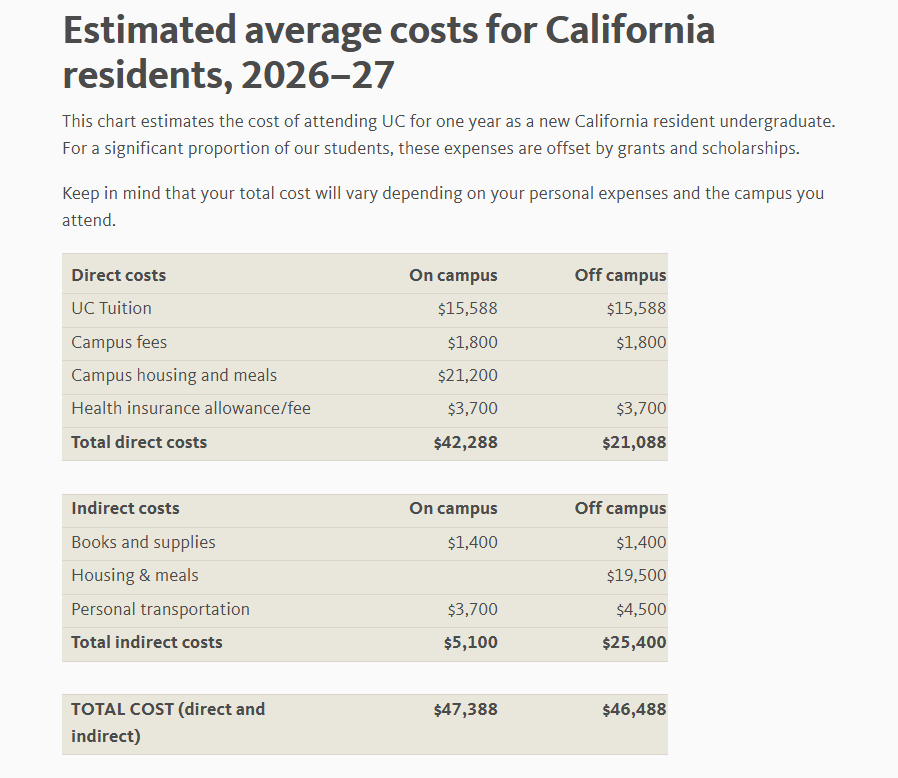Click the "Indirect costs" table header
The width and height of the screenshot is (898, 778).
[x=125, y=508]
